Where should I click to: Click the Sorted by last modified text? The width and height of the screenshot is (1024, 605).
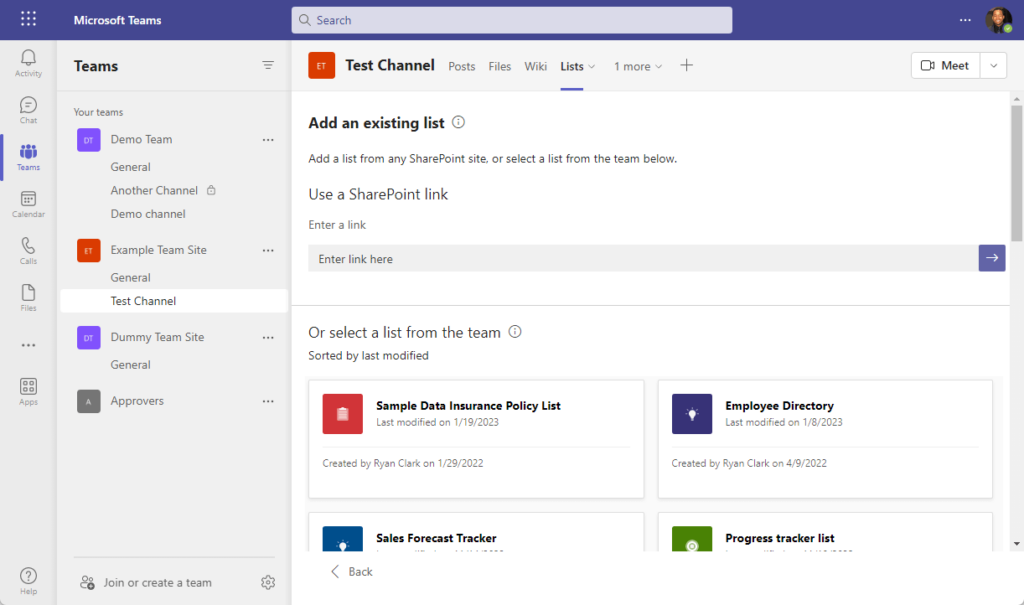tap(368, 355)
